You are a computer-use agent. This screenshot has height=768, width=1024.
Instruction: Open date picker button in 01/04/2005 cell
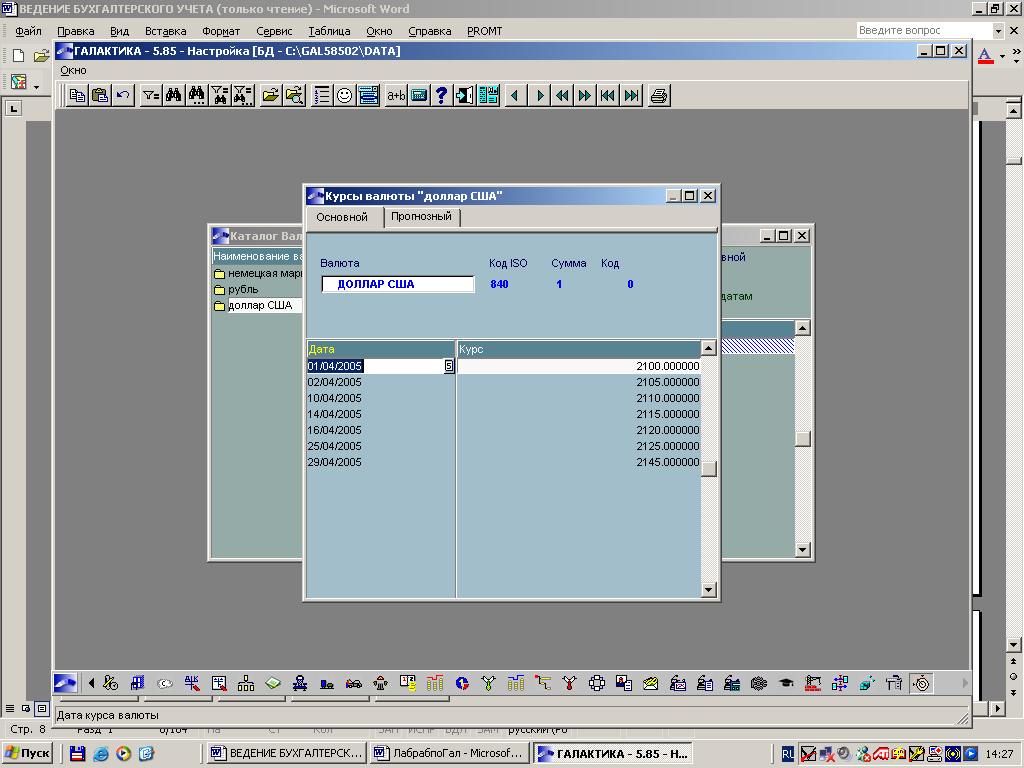pos(449,366)
